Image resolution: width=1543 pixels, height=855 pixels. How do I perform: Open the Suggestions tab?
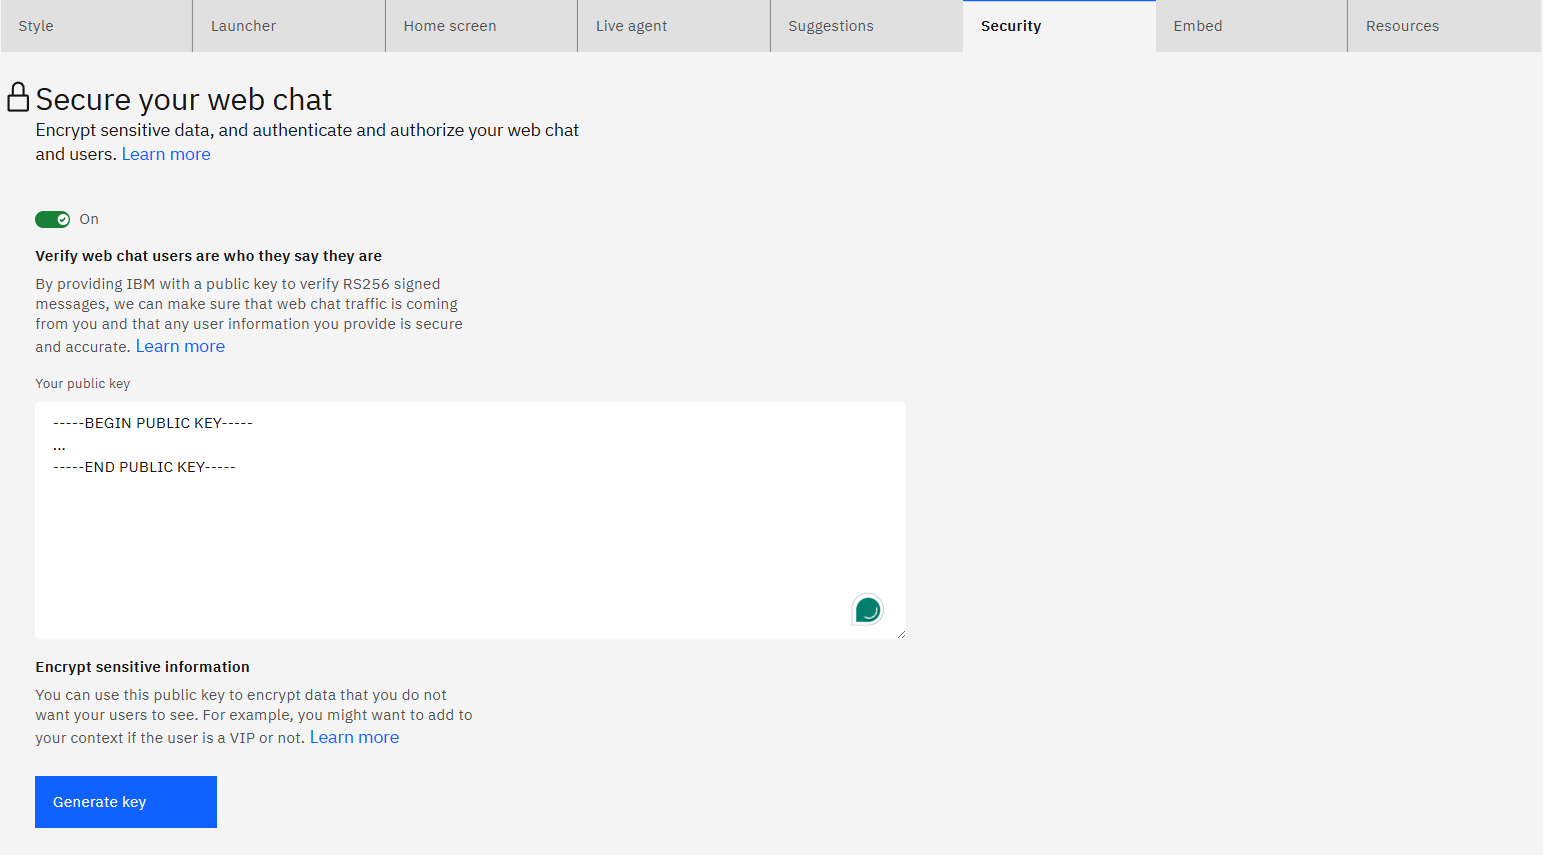pyautogui.click(x=866, y=26)
